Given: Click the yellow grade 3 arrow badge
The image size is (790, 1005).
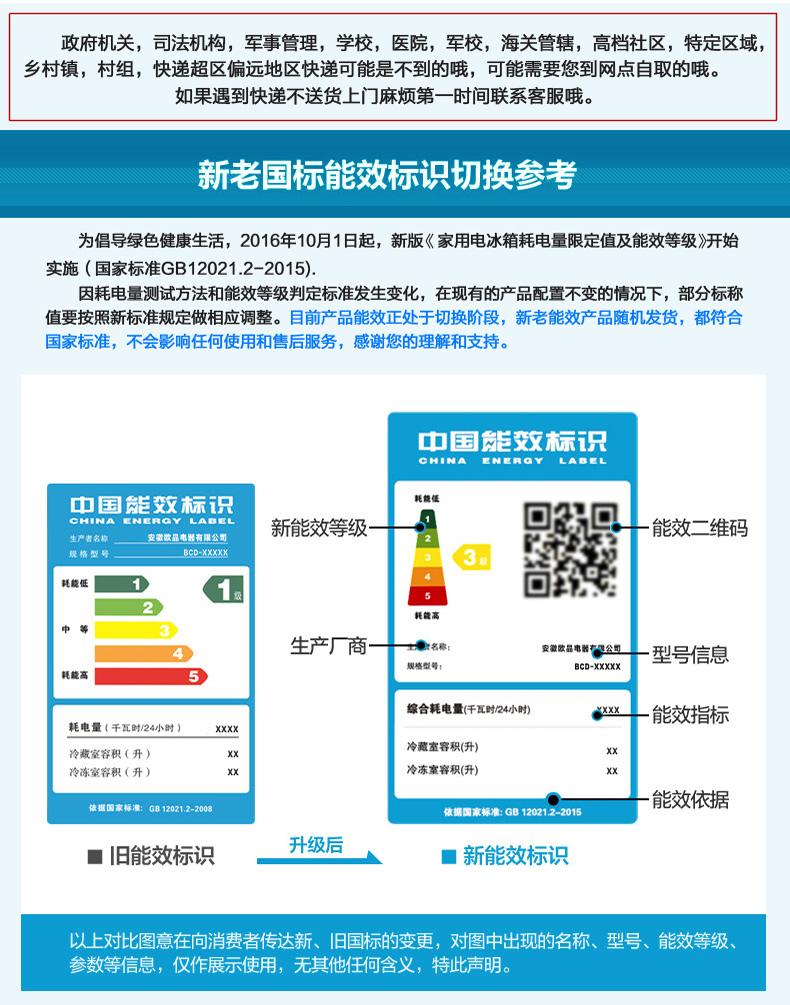Looking at the screenshot, I should 471,557.
